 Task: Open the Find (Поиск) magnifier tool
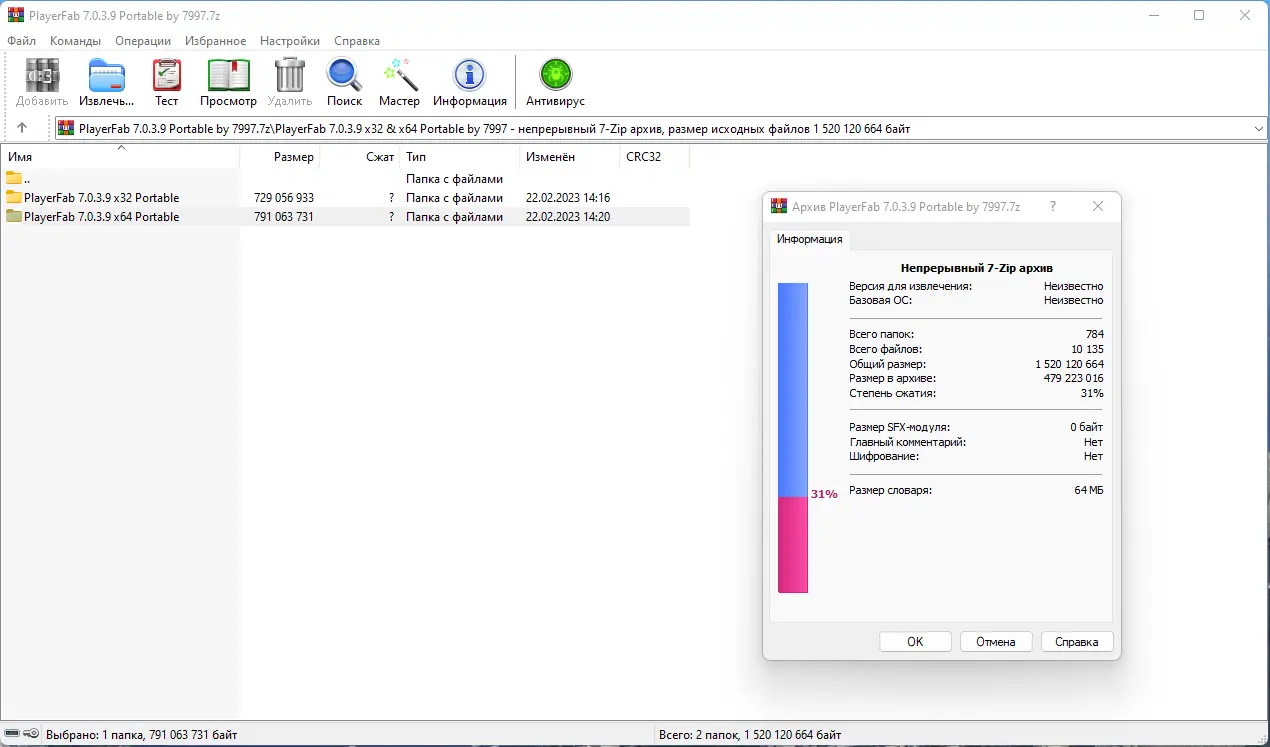pos(344,75)
